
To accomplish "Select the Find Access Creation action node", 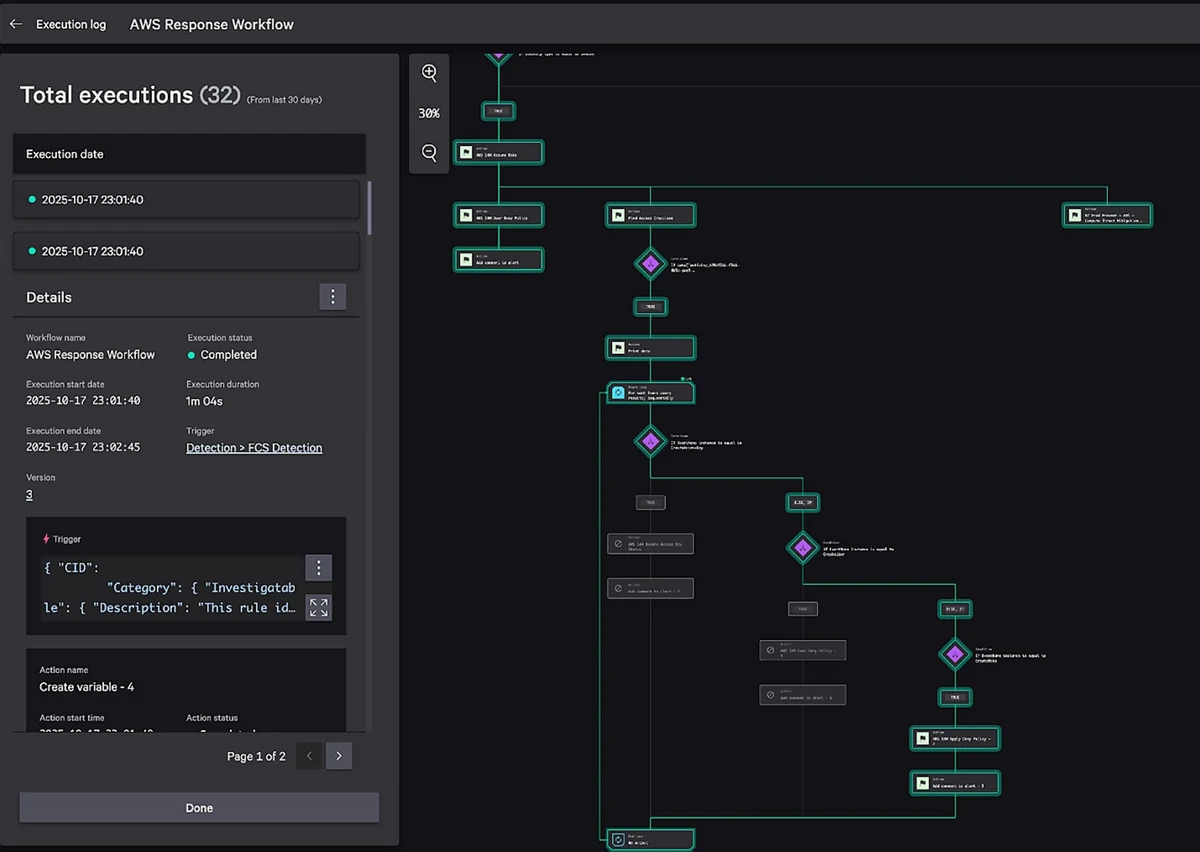I will point(650,215).
